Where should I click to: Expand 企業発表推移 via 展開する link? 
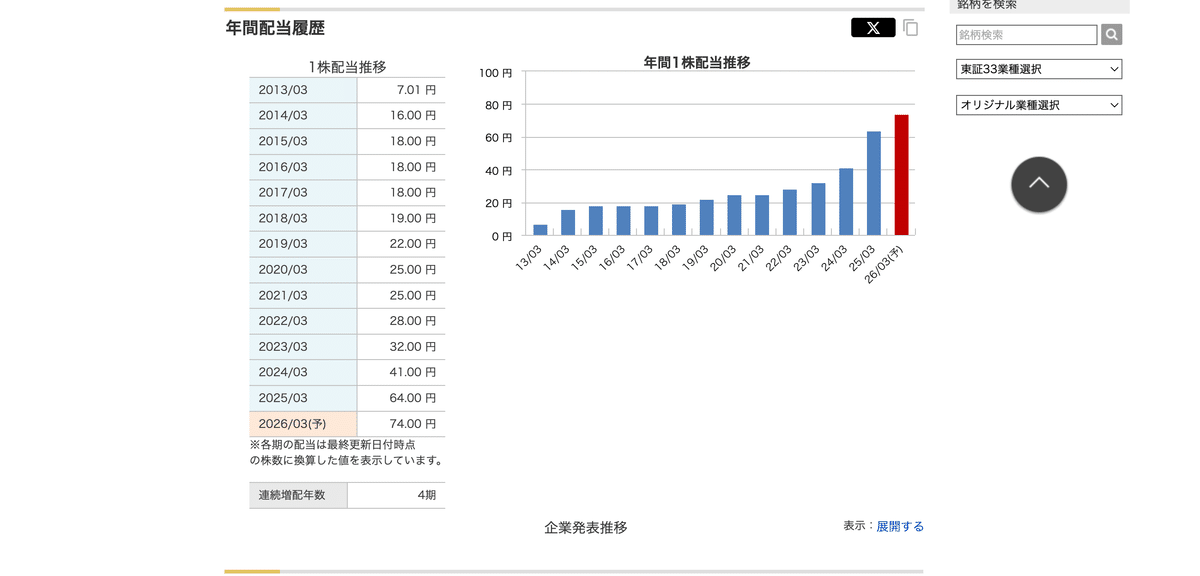click(x=900, y=526)
